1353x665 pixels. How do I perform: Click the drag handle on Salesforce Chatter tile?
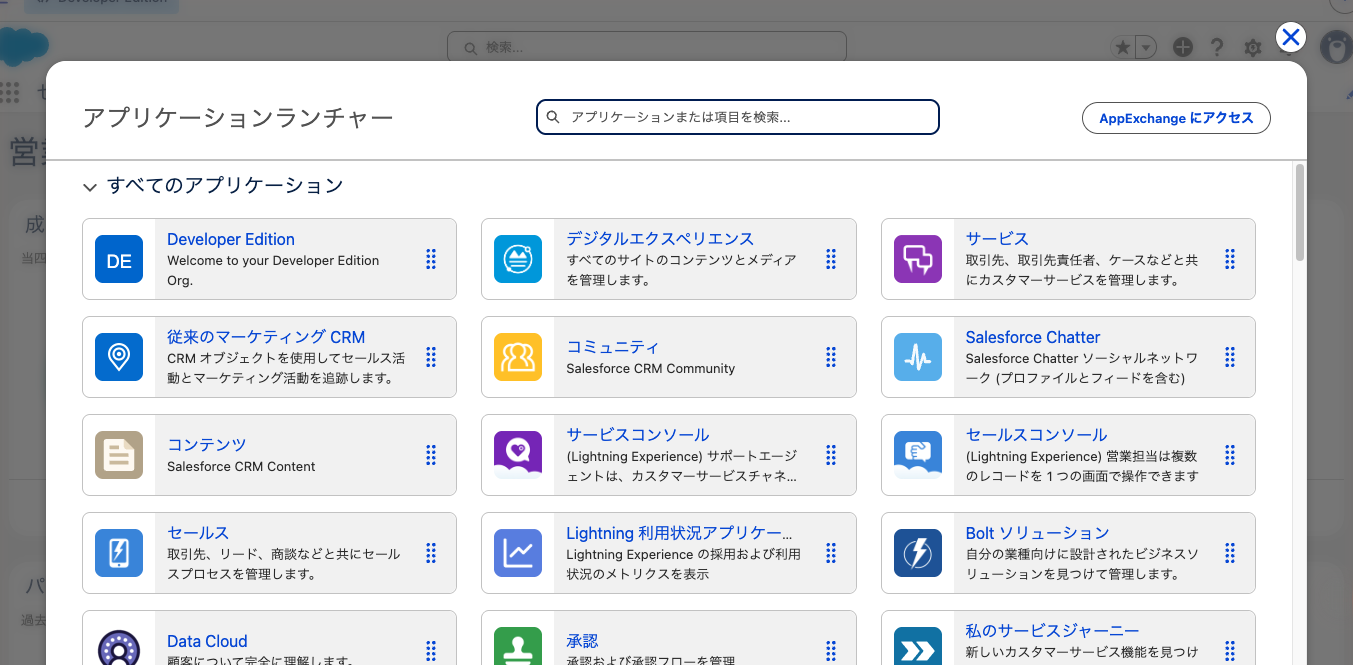[1230, 357]
